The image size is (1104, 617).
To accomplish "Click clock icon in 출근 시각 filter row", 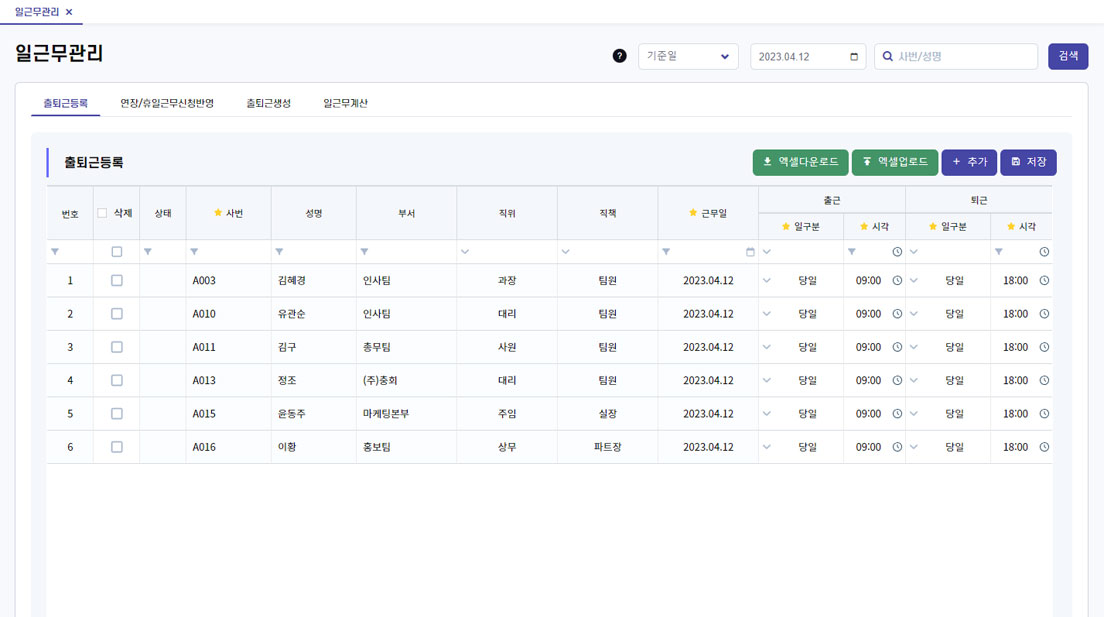I will [897, 251].
